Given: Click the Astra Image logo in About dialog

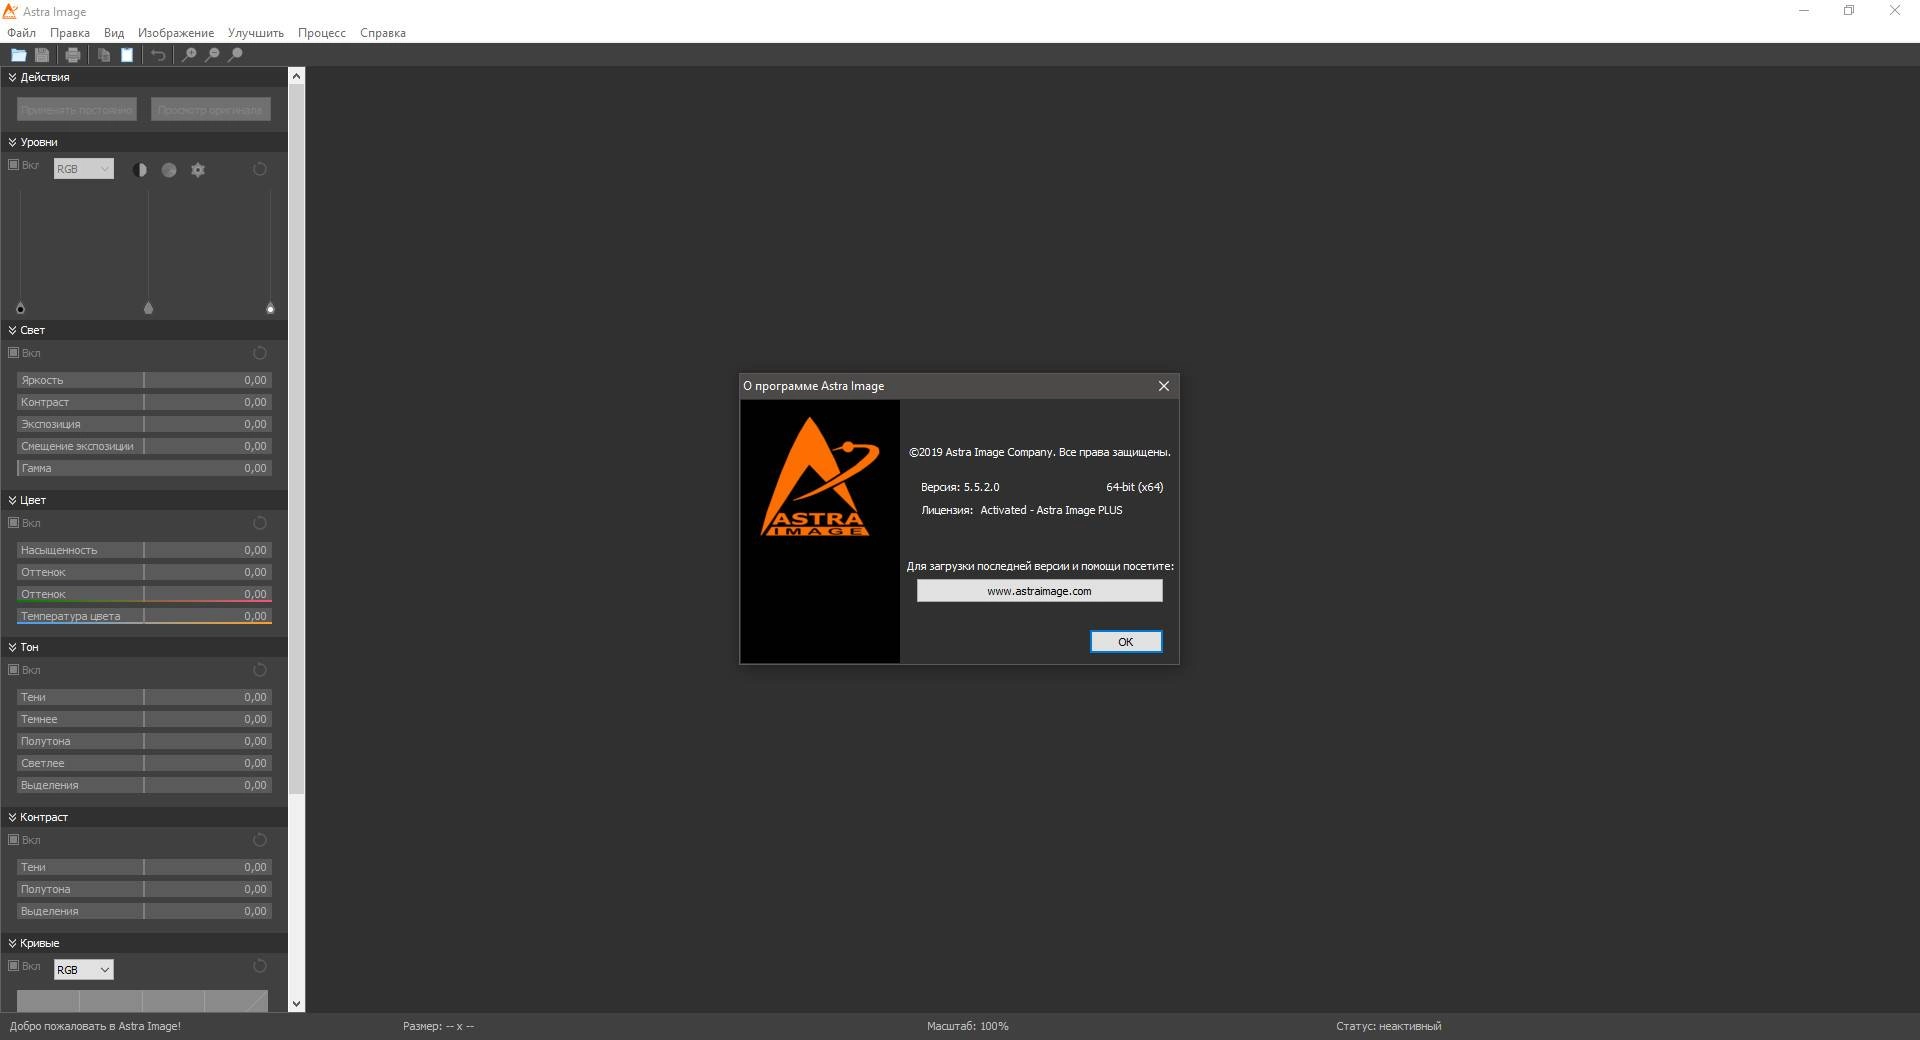Looking at the screenshot, I should click(x=820, y=477).
